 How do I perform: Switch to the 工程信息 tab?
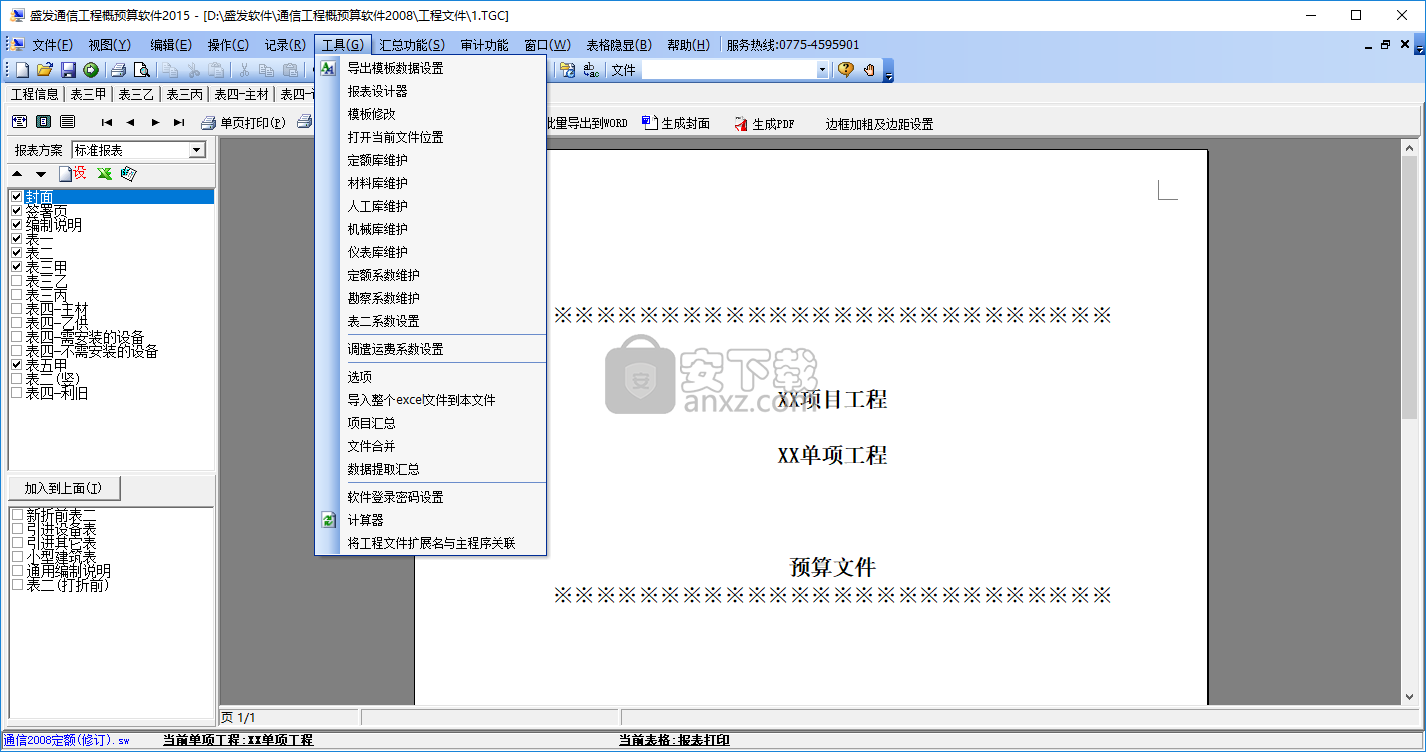coord(35,94)
